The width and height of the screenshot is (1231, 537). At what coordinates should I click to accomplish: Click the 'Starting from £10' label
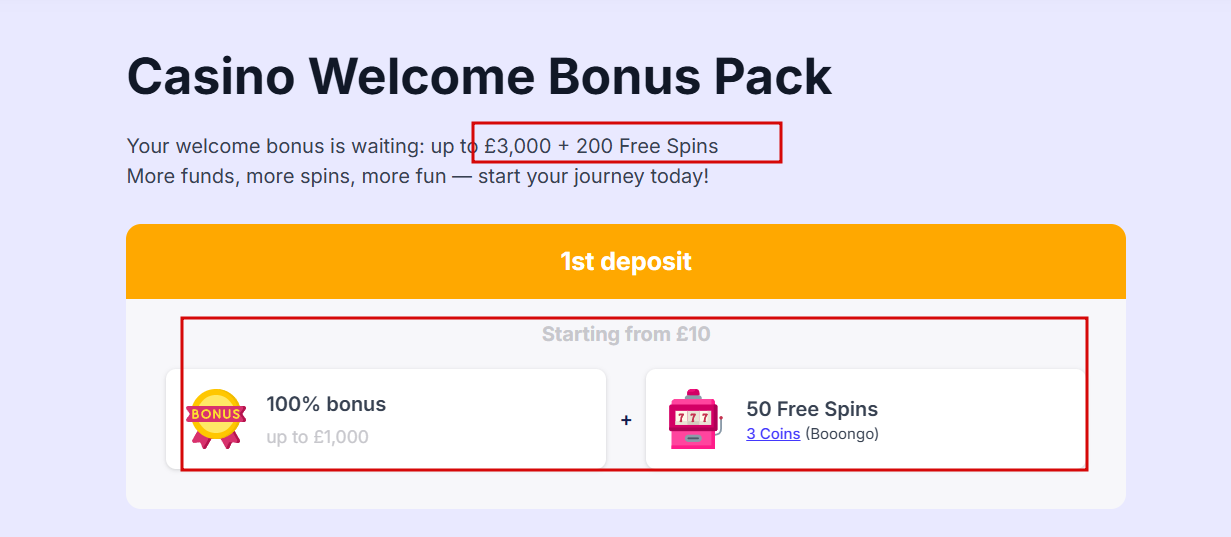[x=626, y=334]
